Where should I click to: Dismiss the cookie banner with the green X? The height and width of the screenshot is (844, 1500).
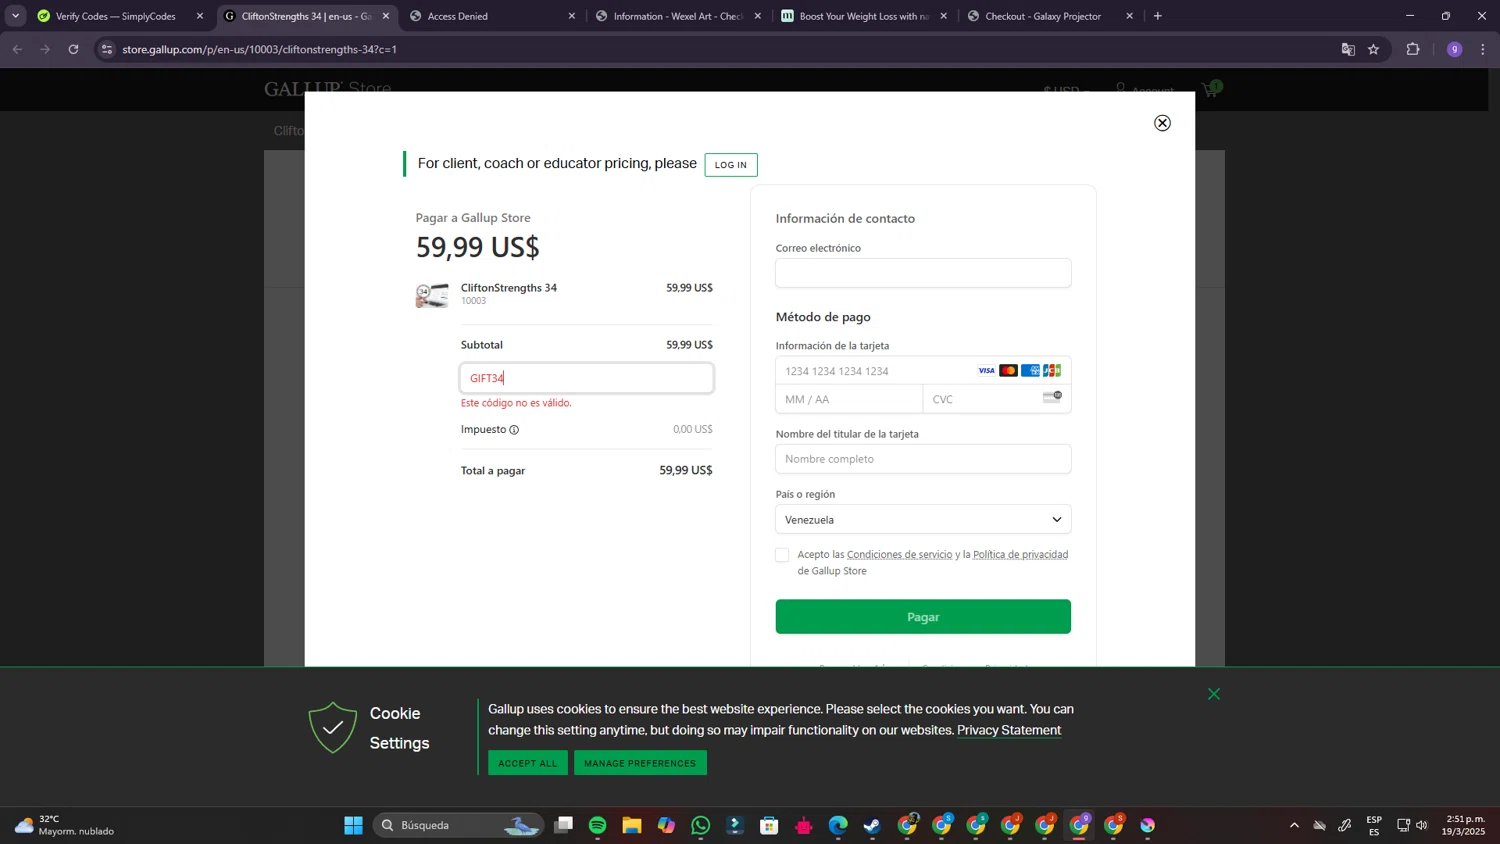1213,694
